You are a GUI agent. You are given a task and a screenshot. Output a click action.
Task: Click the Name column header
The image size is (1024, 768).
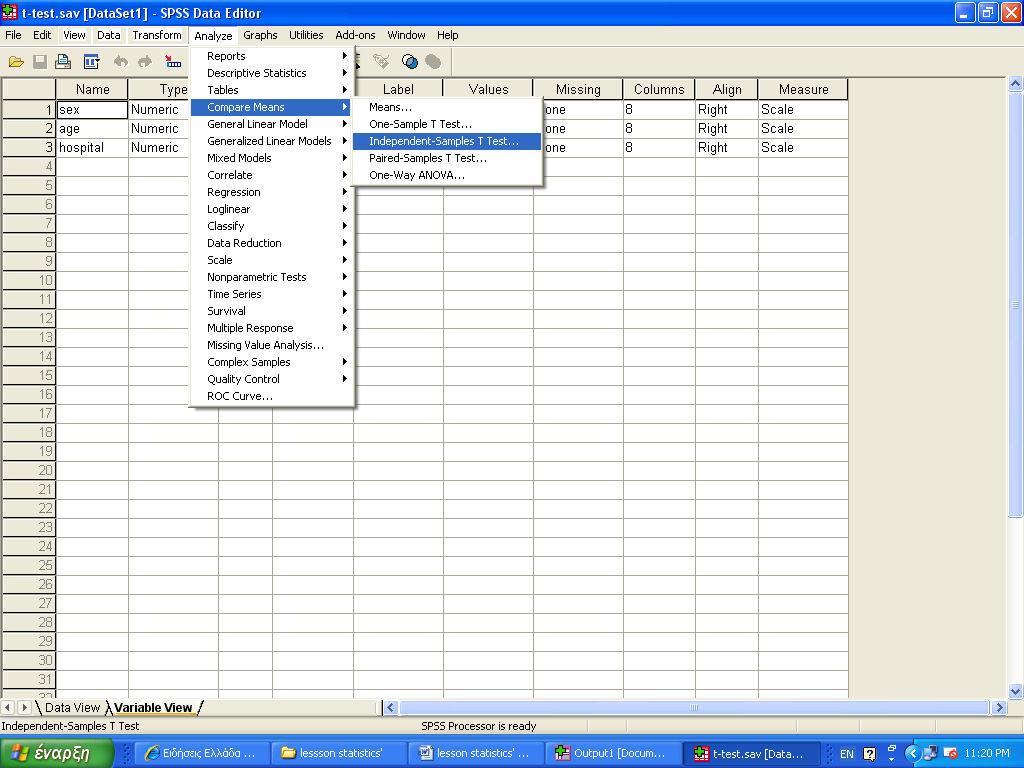(x=92, y=89)
